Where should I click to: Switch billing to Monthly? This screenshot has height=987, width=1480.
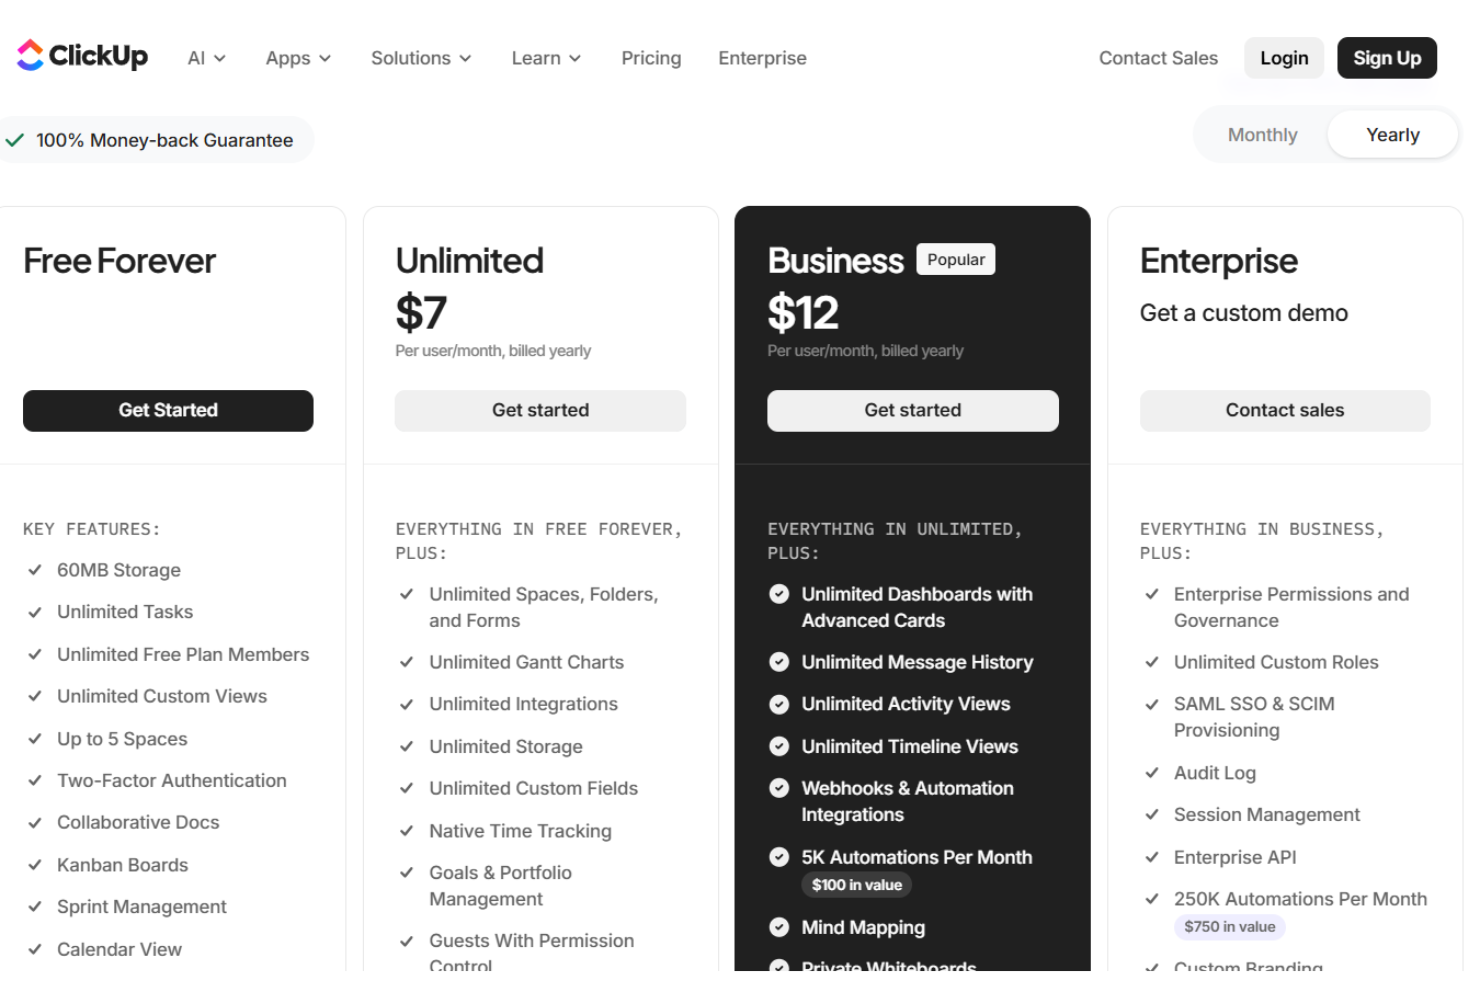(1262, 134)
